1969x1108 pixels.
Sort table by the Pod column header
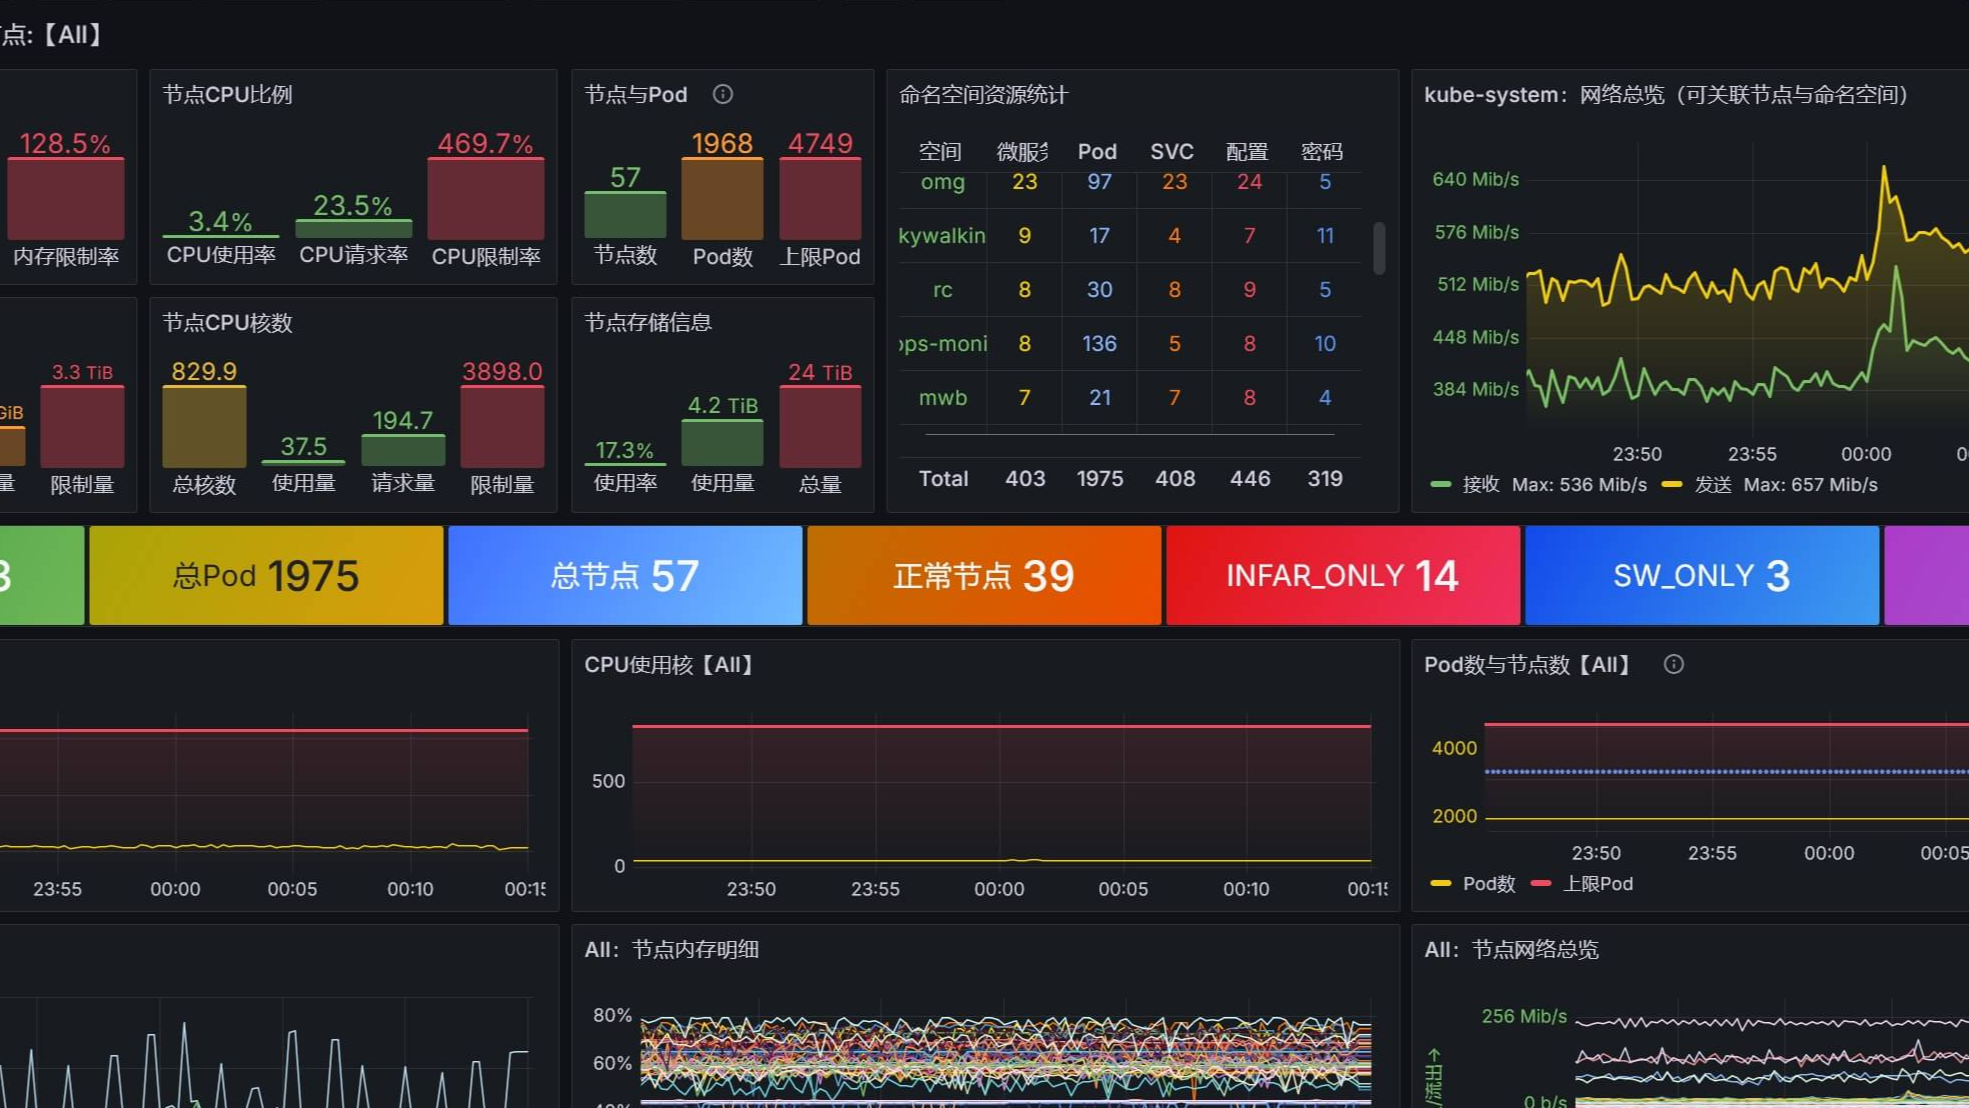point(1097,151)
